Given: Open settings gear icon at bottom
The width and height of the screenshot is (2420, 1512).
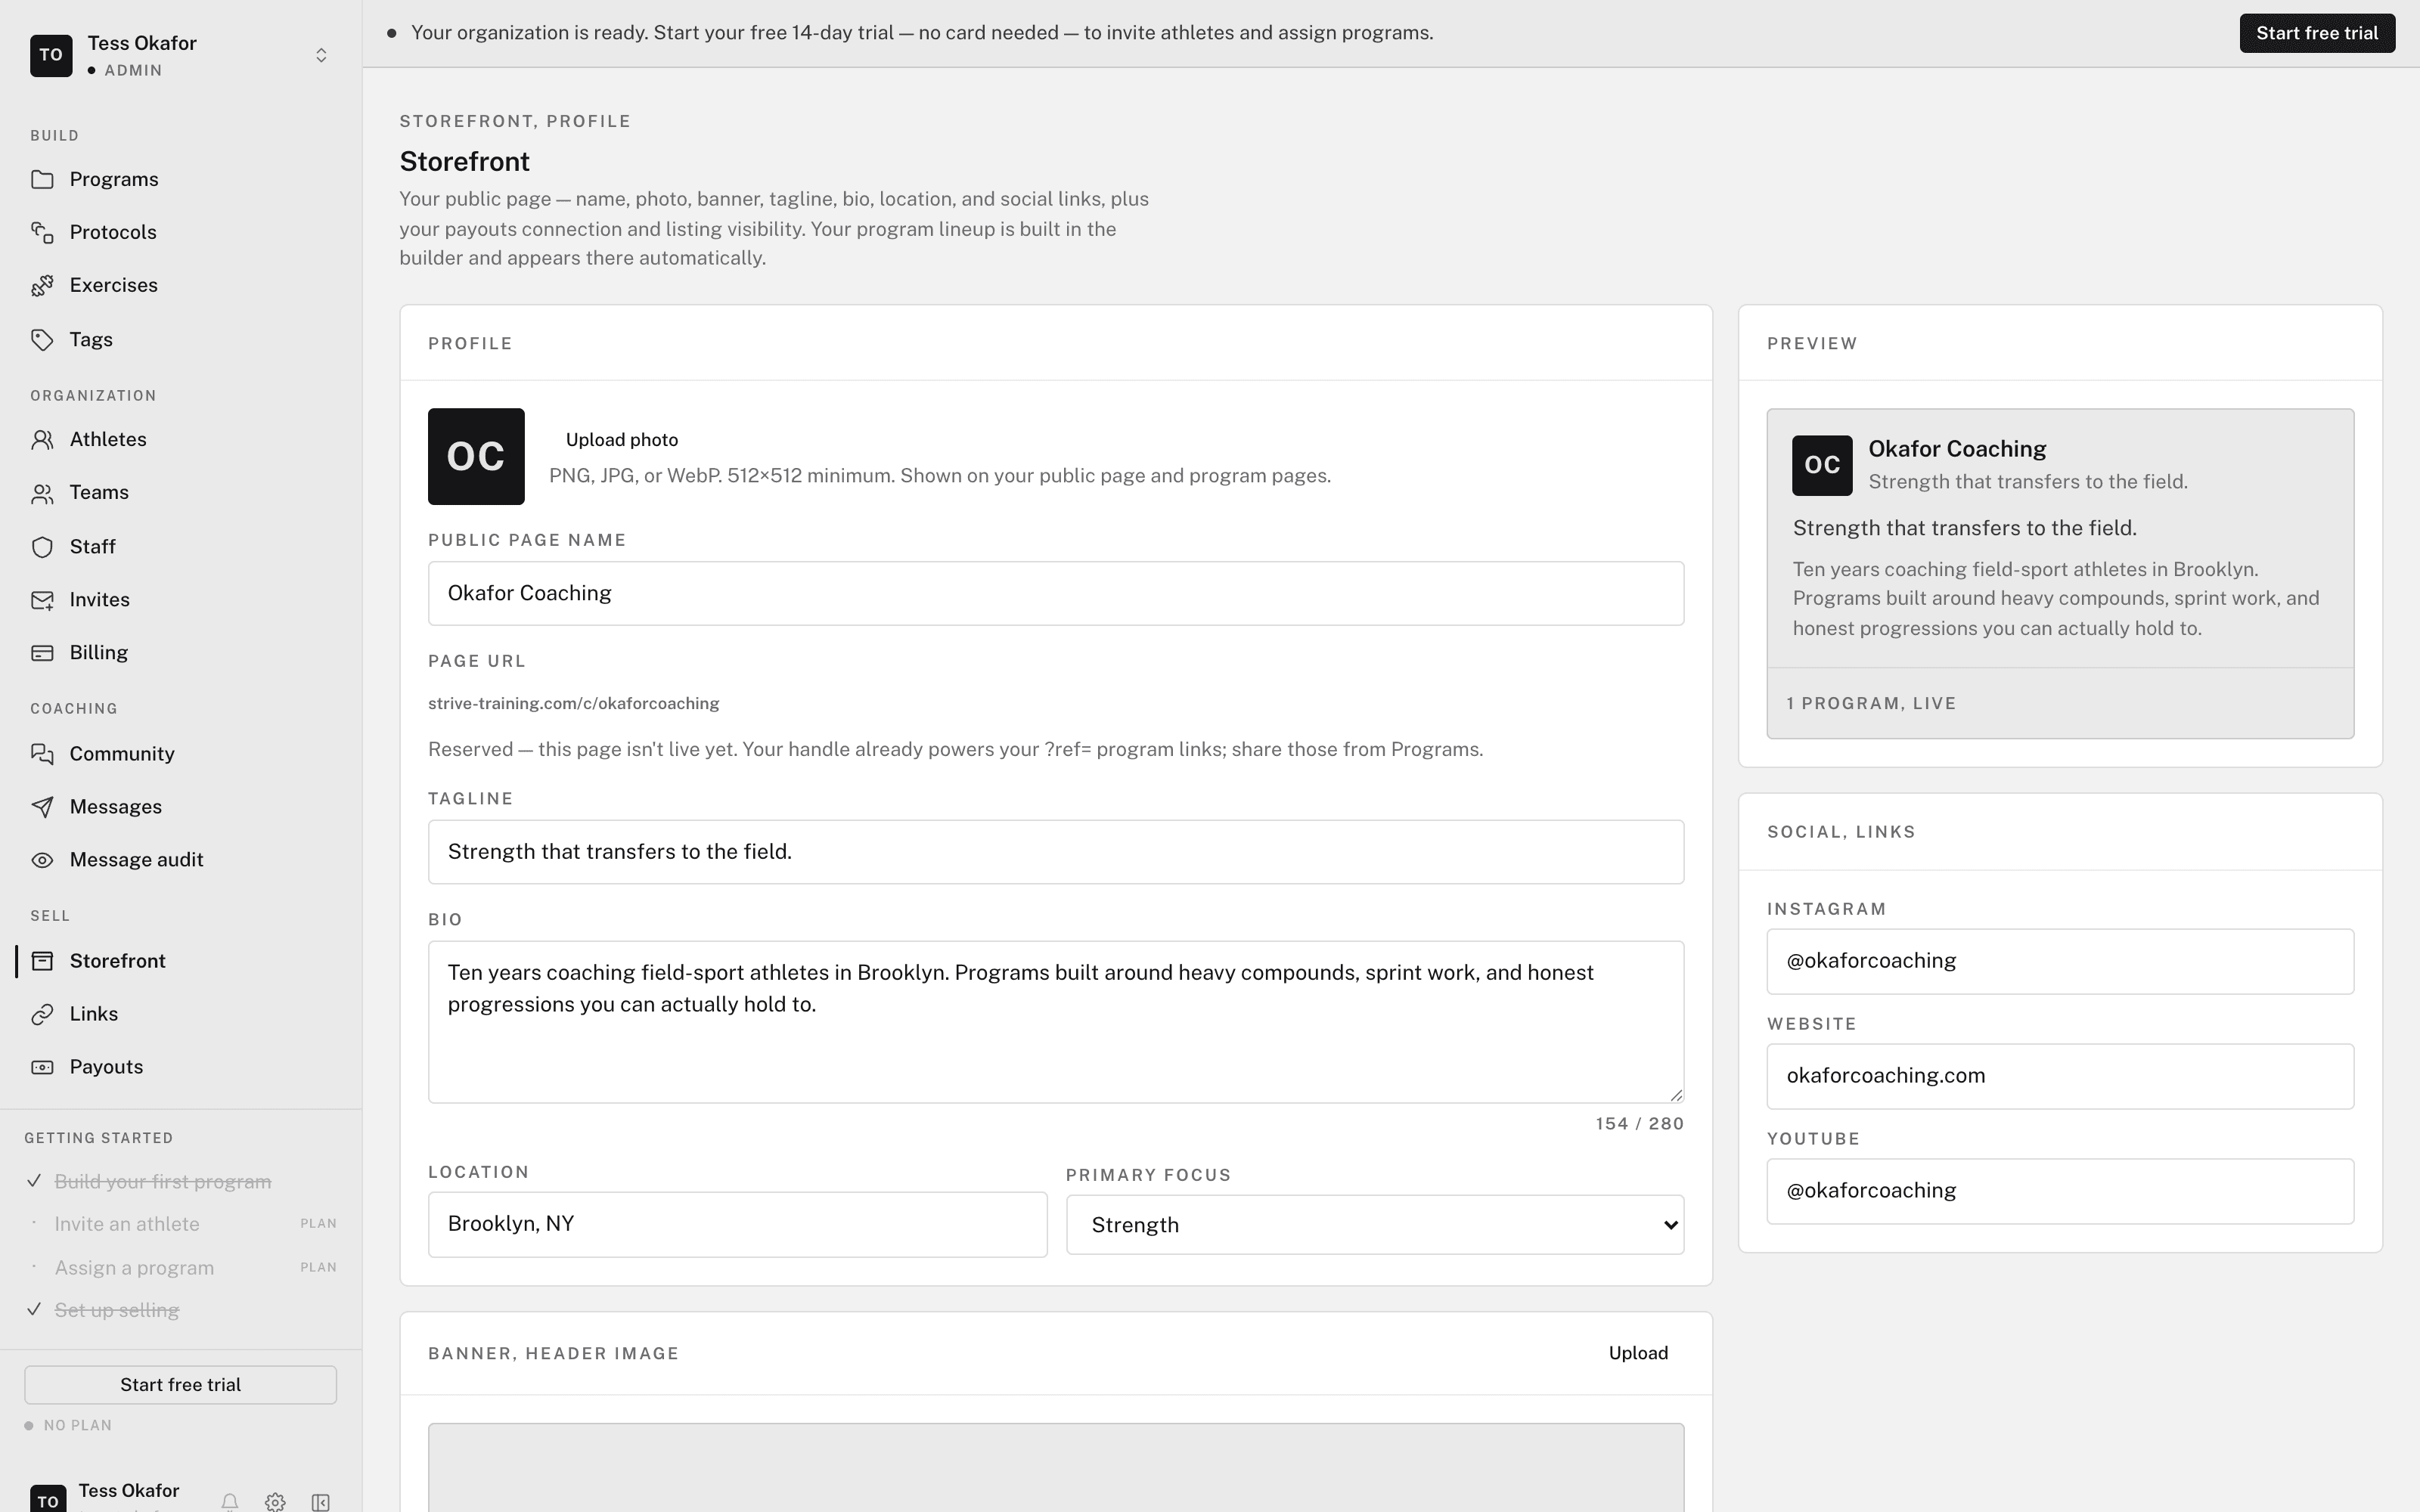Looking at the screenshot, I should pos(275,1501).
